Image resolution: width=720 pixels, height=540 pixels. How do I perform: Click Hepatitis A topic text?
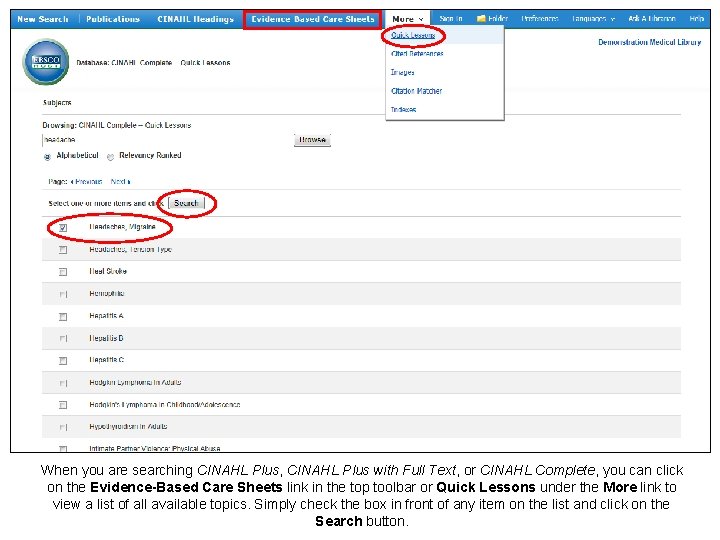pos(106,316)
